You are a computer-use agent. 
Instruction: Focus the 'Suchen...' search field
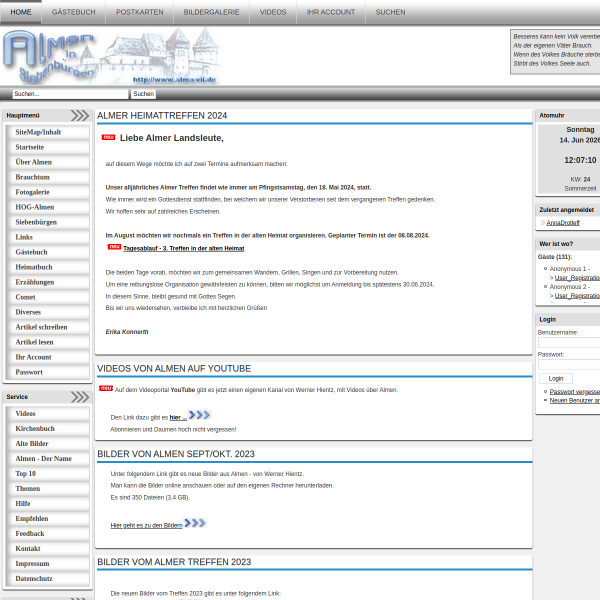[70, 94]
